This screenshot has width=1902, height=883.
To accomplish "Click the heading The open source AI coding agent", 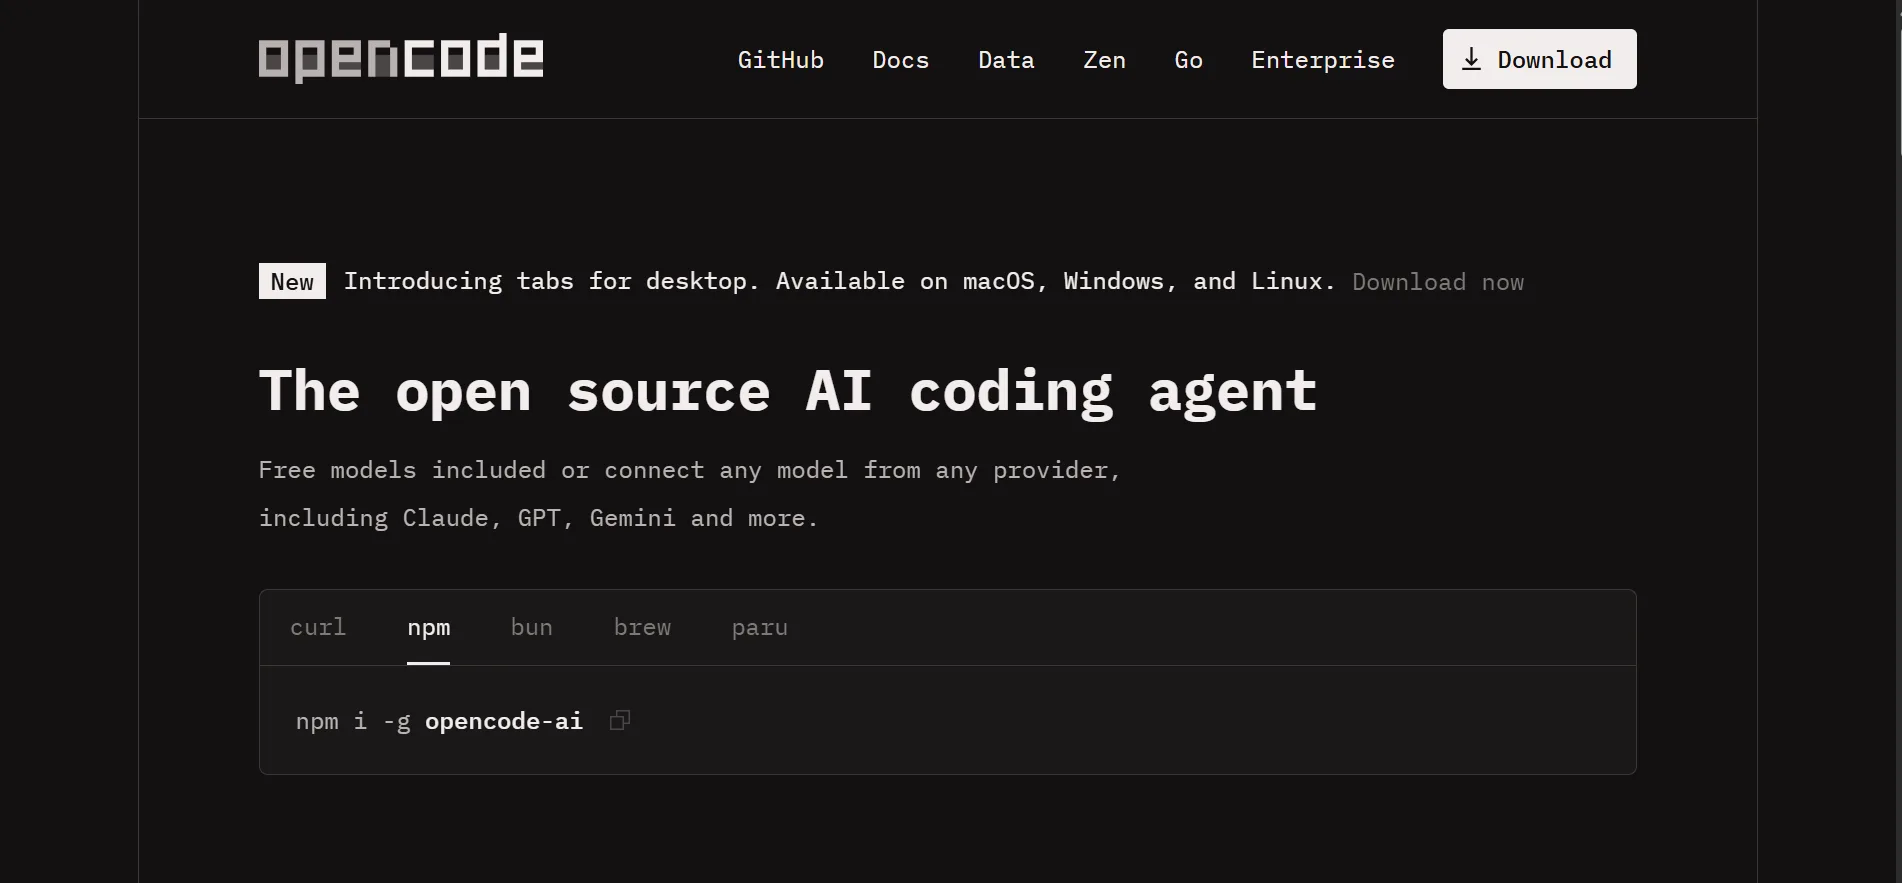I will (x=788, y=391).
